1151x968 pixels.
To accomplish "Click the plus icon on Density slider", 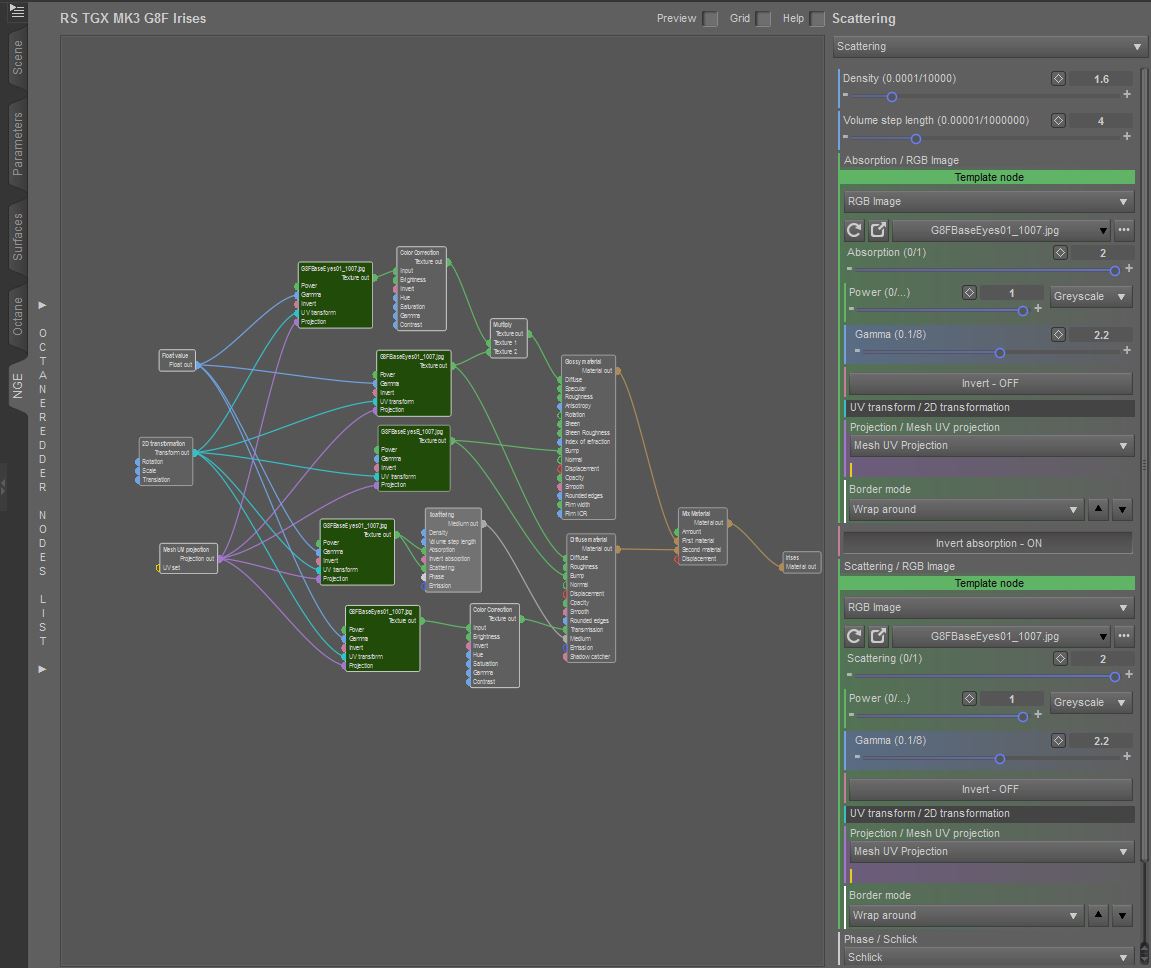I will (1127, 96).
